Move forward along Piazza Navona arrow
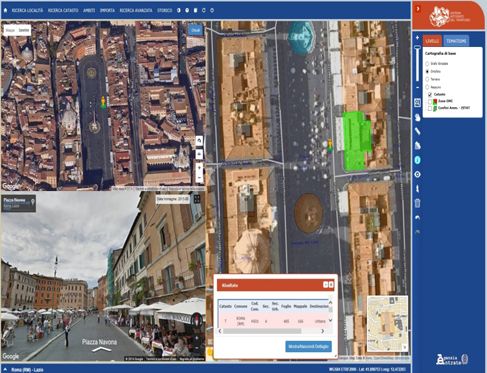The width and height of the screenshot is (487, 373). [x=101, y=349]
